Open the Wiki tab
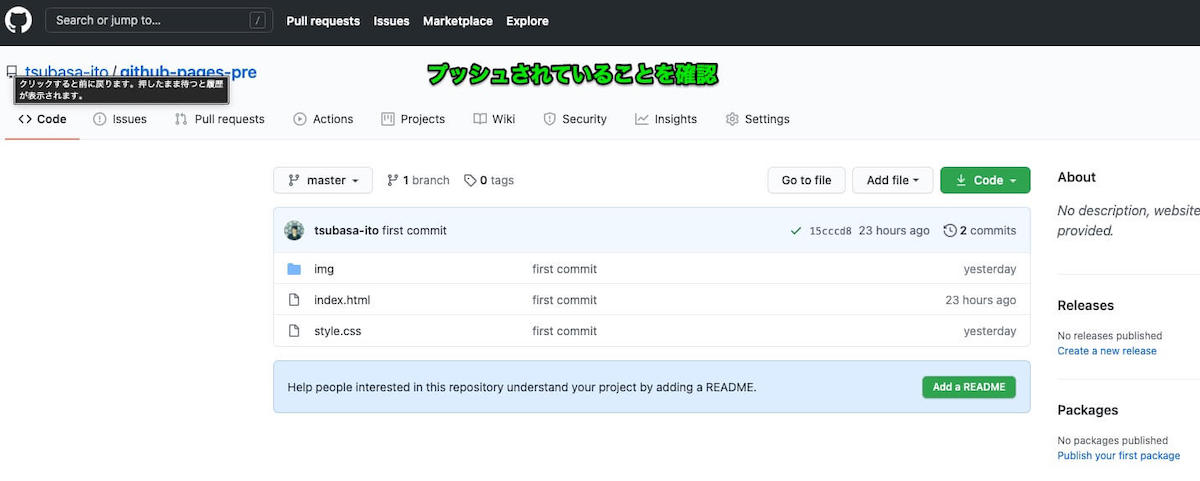1200x481 pixels. [x=494, y=119]
